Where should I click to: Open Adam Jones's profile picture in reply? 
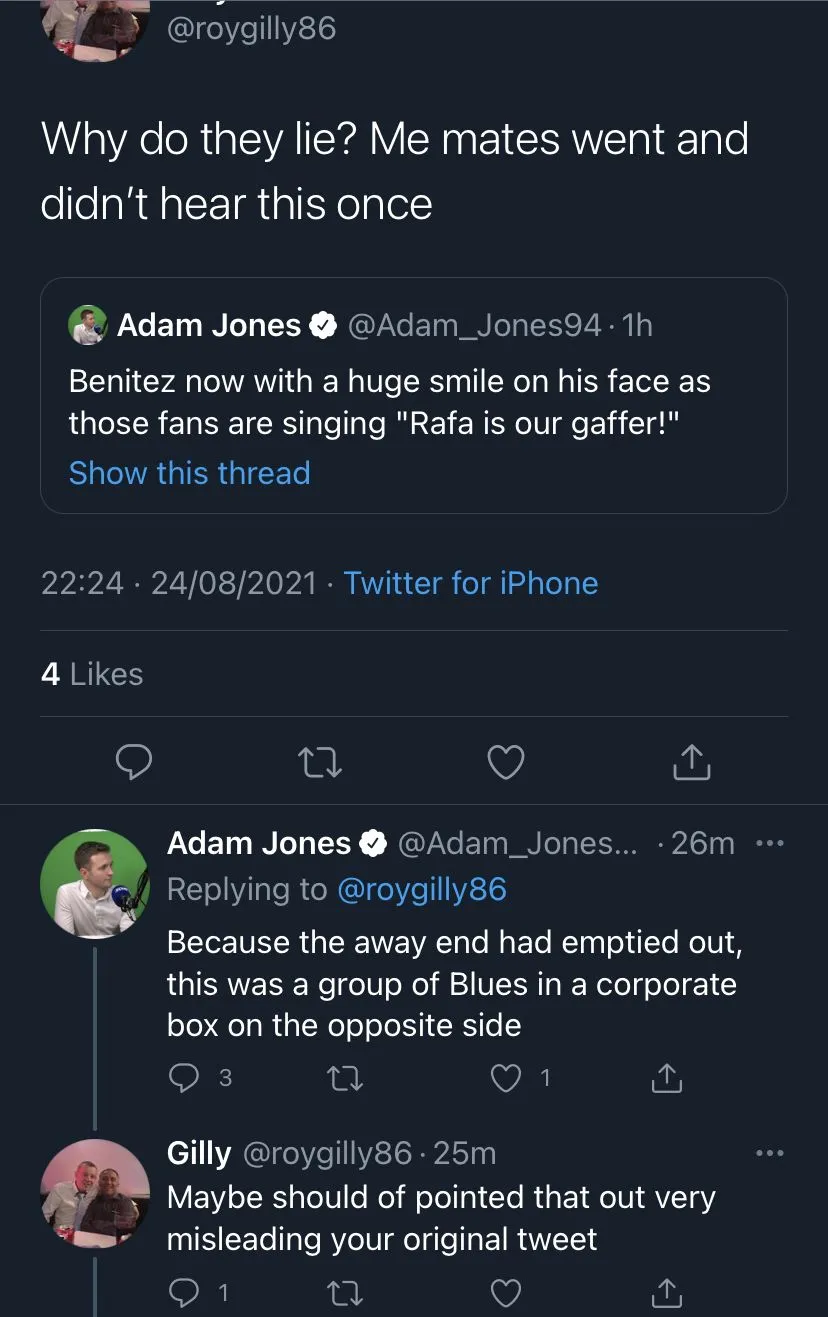[94, 883]
